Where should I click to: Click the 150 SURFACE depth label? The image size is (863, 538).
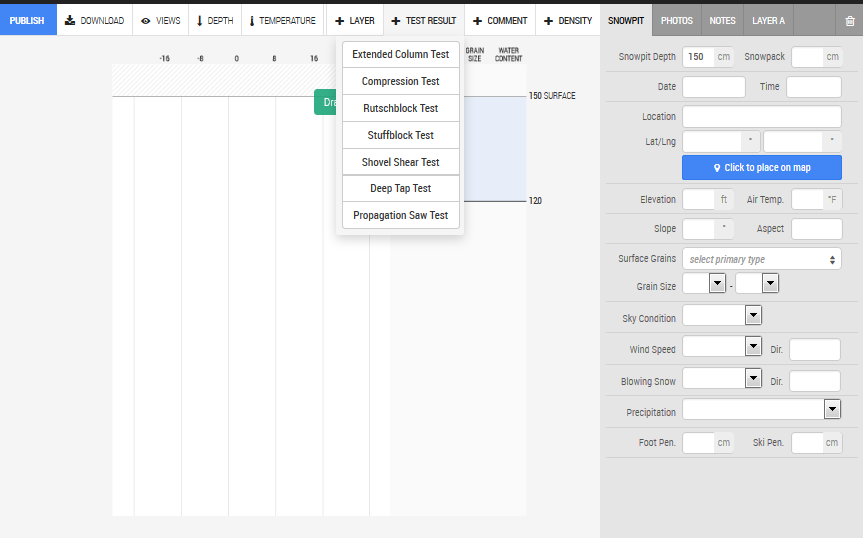pos(552,96)
